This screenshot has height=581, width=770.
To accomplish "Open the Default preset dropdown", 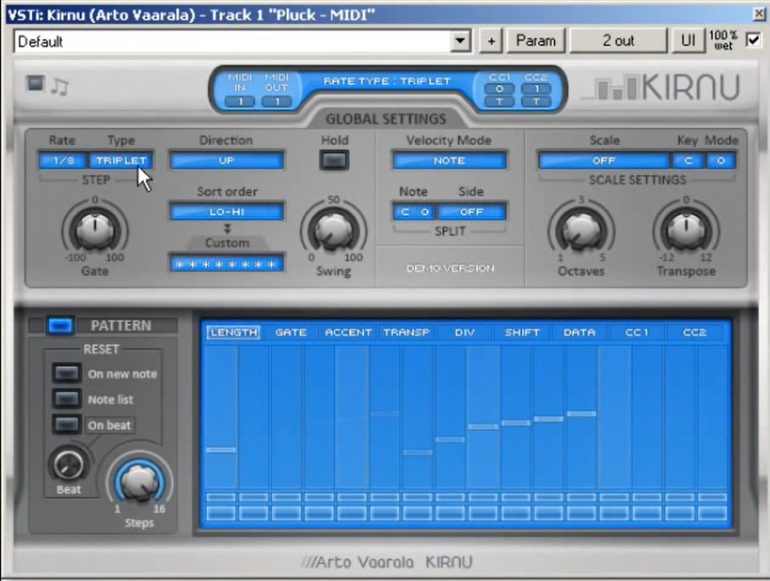I will [460, 41].
